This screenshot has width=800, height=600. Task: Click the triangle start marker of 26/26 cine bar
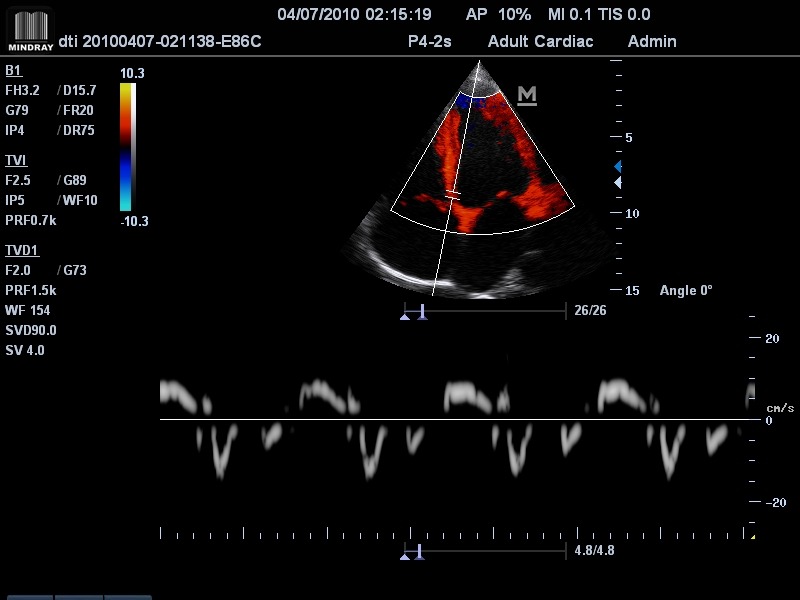point(405,316)
